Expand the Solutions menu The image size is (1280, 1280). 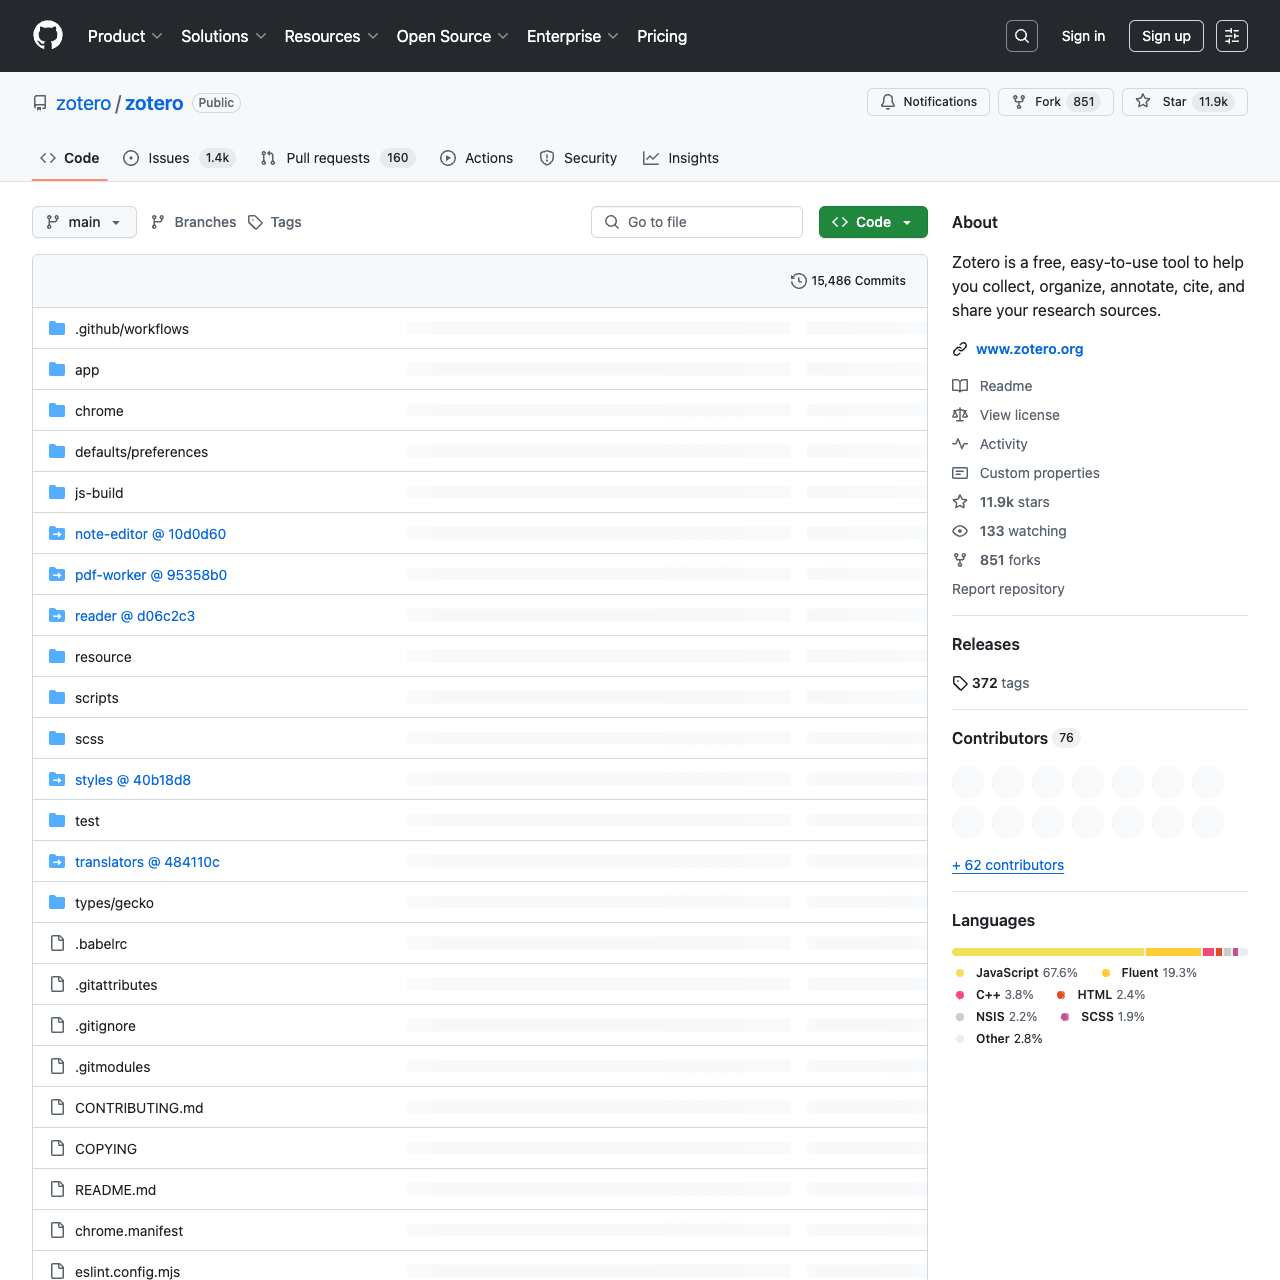(x=224, y=36)
